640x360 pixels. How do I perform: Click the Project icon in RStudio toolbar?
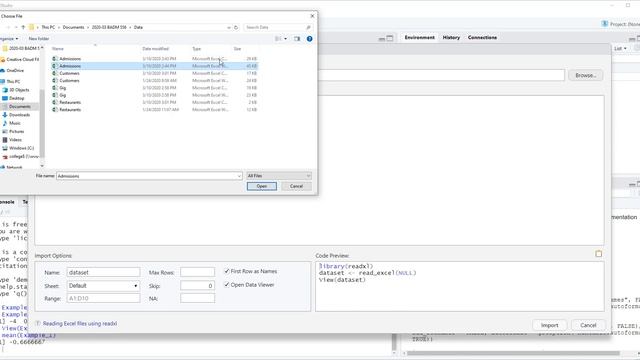(x=605, y=24)
